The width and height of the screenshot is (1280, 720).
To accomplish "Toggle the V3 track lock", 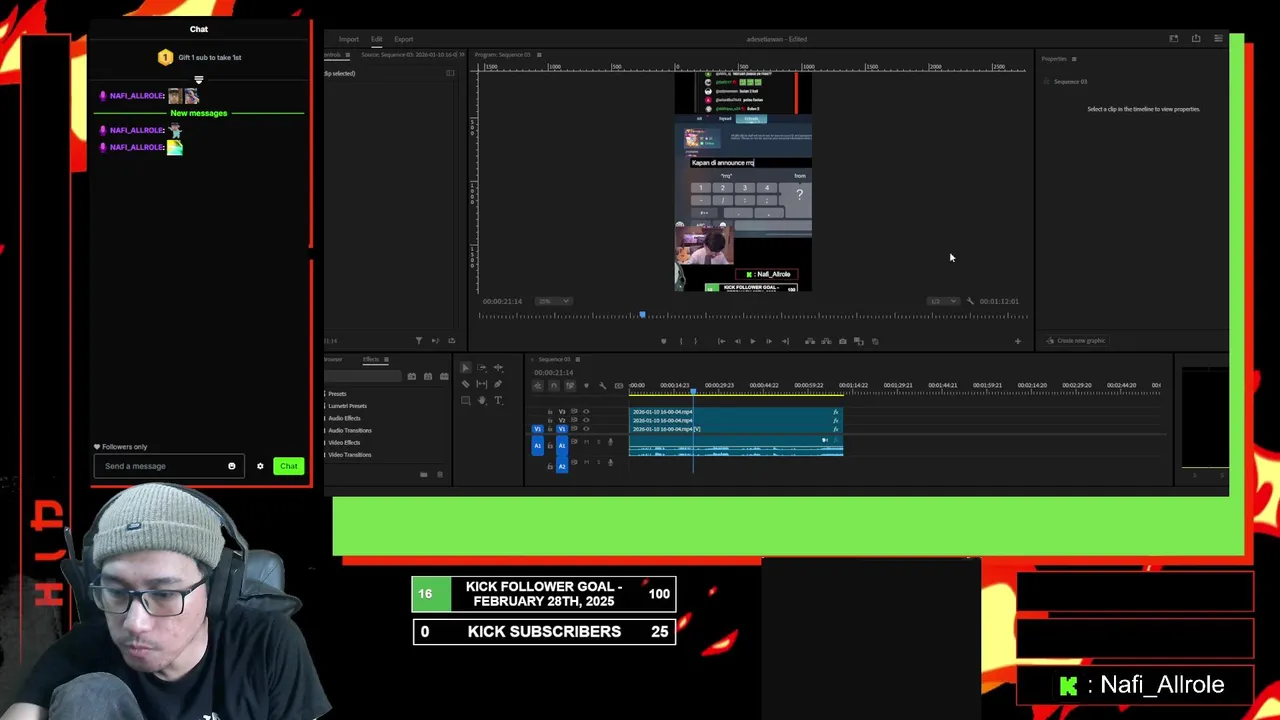I will coord(550,411).
